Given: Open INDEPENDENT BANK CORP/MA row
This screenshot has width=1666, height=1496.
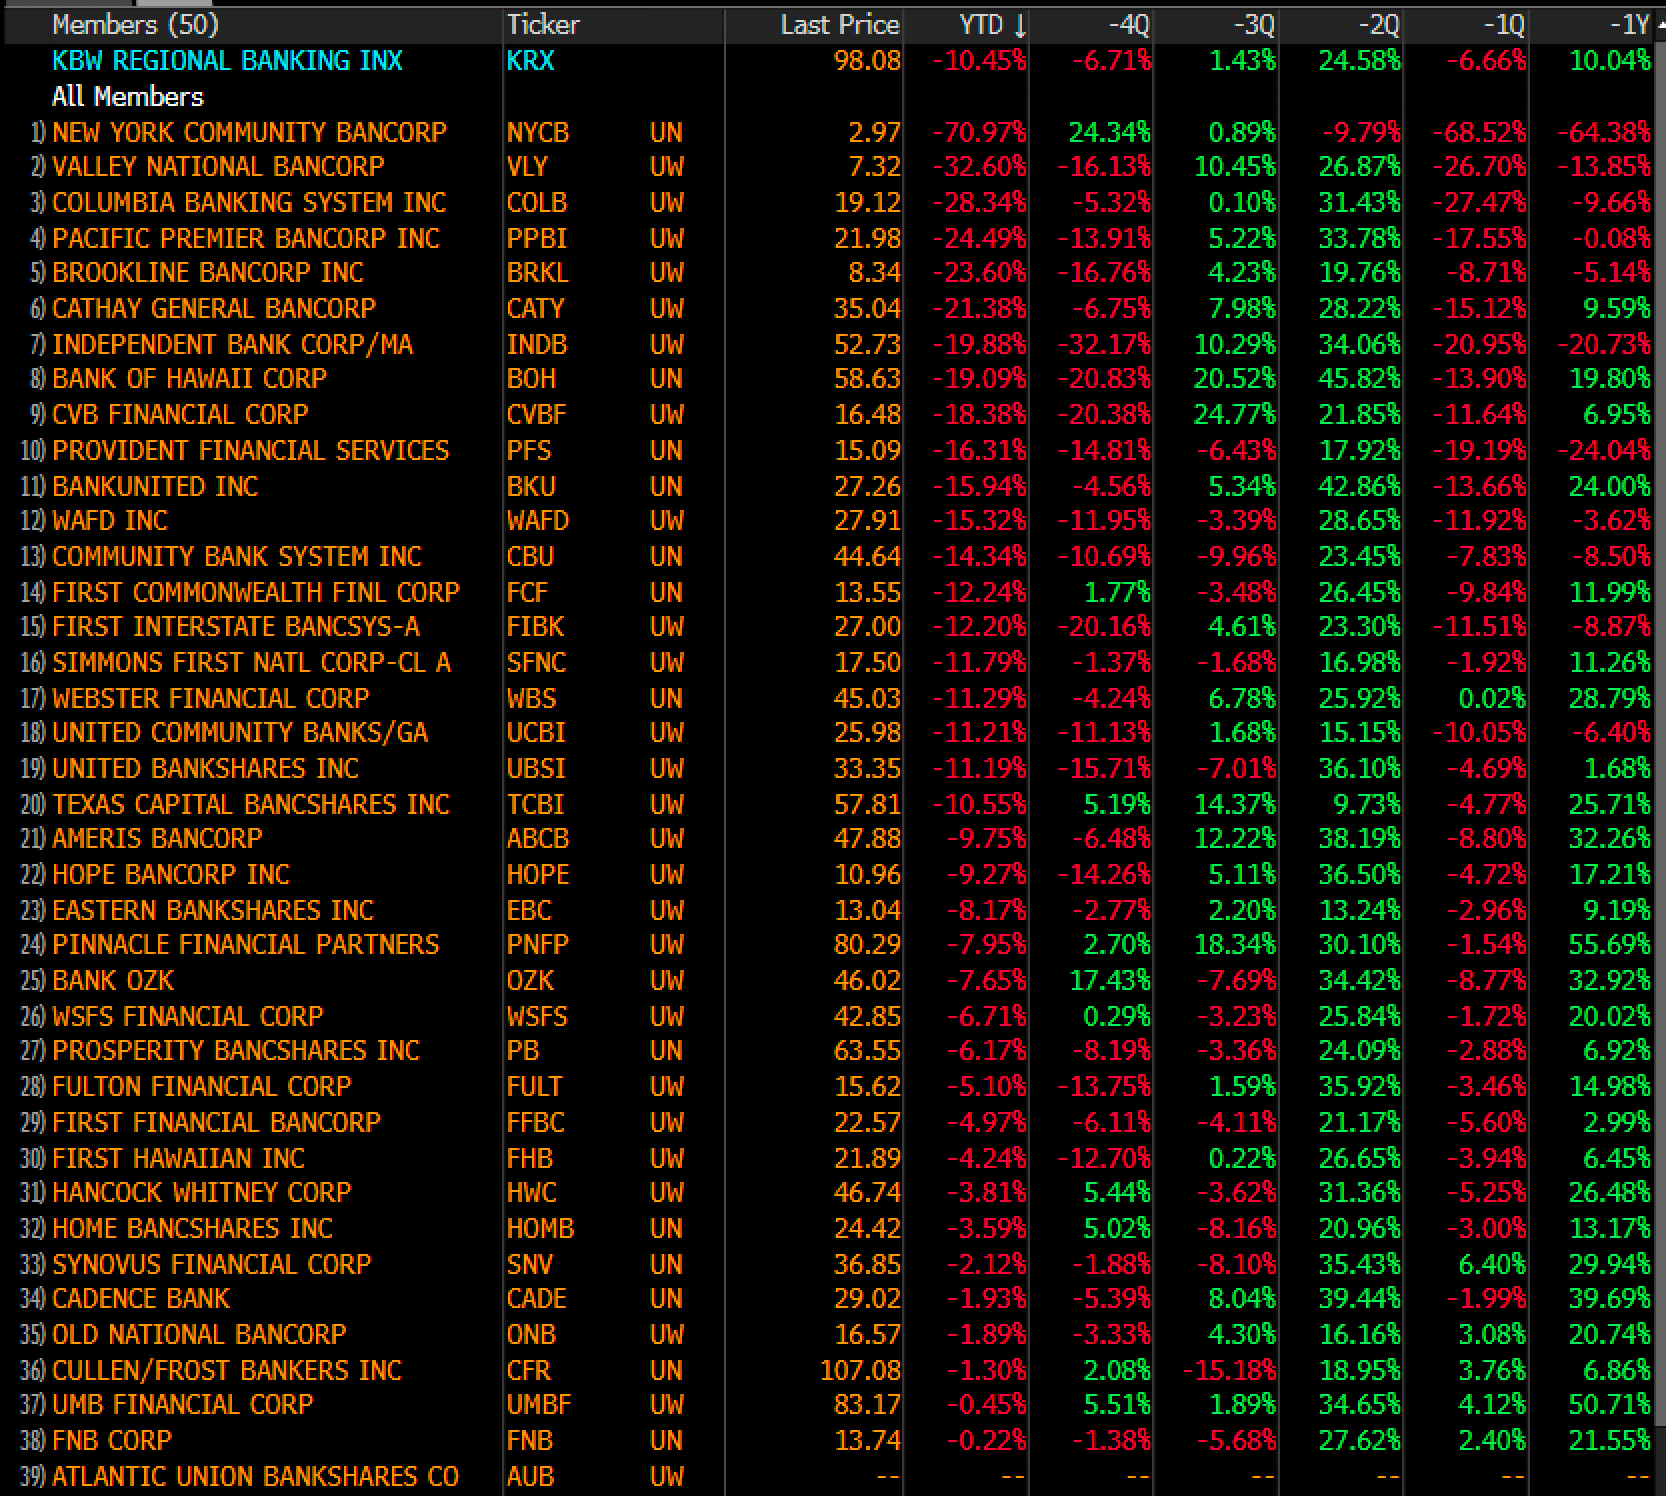Looking at the screenshot, I should pos(830,344).
